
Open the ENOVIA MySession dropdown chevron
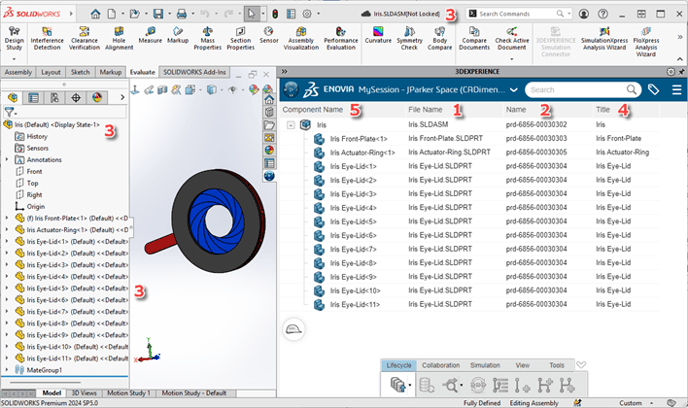point(514,90)
